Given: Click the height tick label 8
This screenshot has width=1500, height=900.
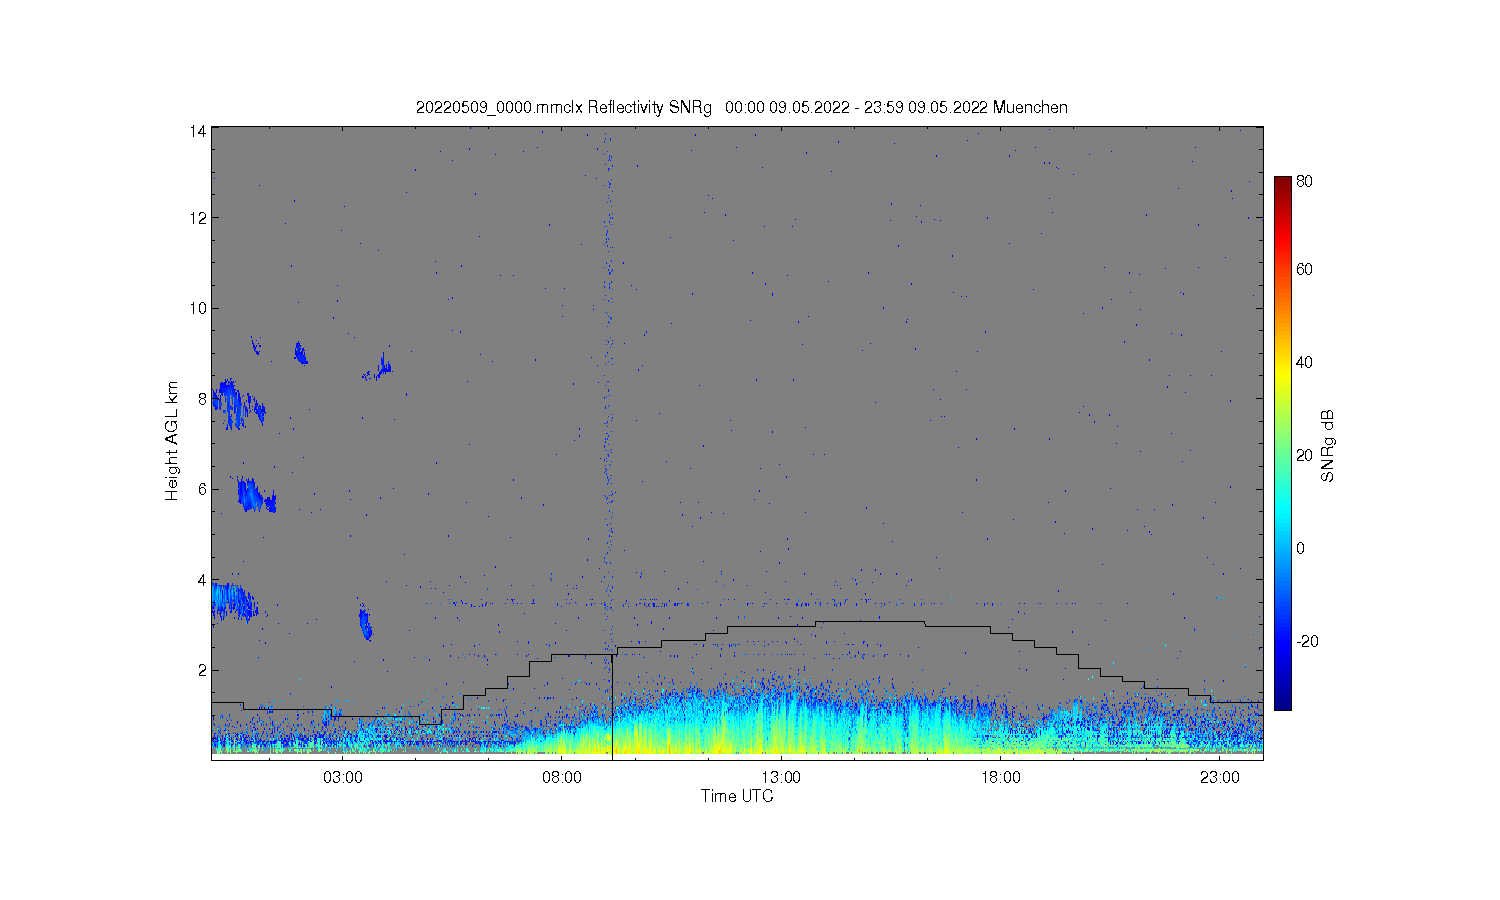Looking at the screenshot, I should pyautogui.click(x=202, y=399).
